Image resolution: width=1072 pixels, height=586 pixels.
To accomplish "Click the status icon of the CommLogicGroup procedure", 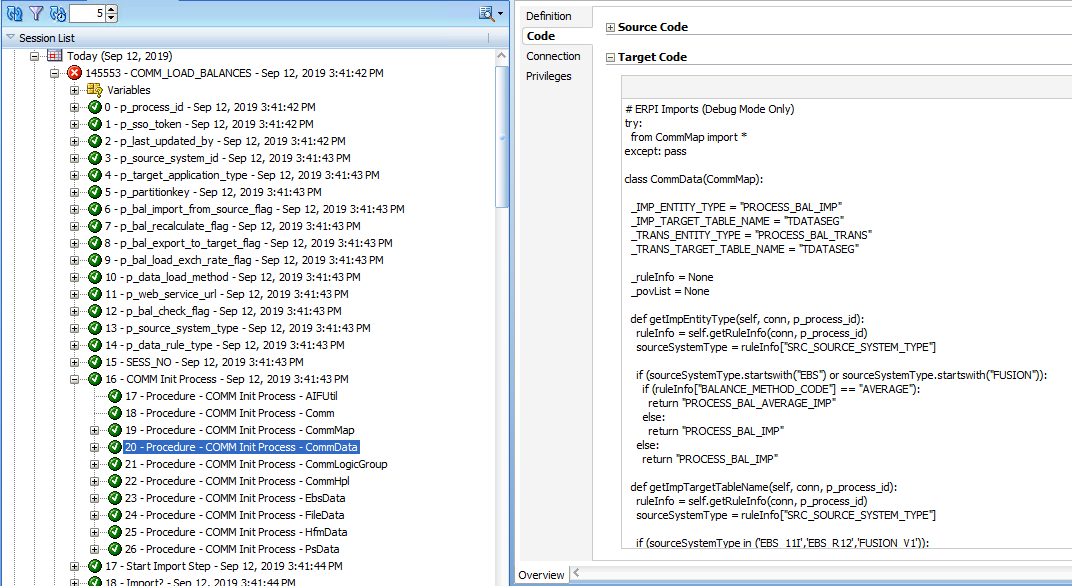I will [115, 464].
